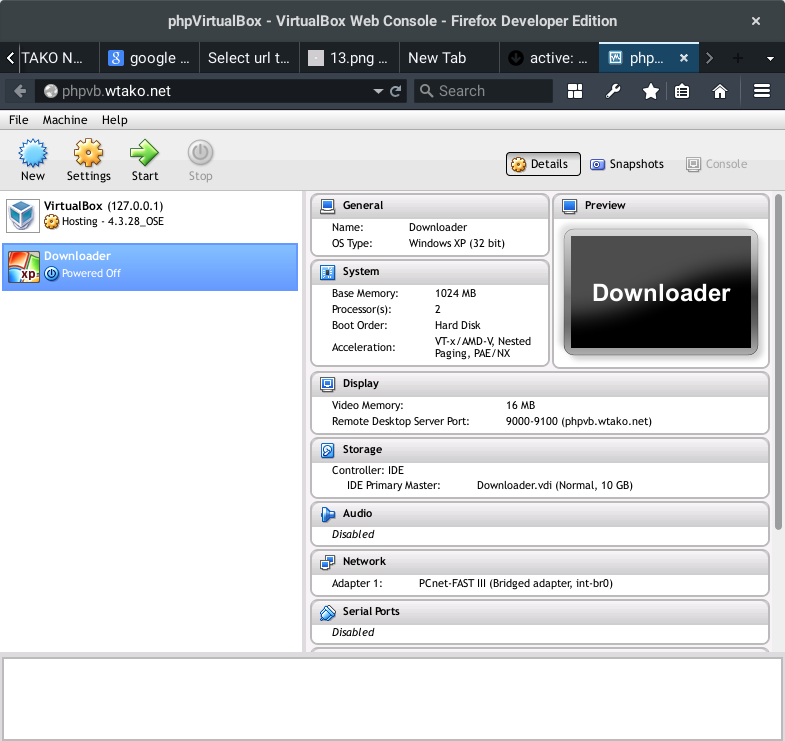Click the Windows XP (32 bit) OS type
This screenshot has width=785, height=741.
tap(457, 243)
